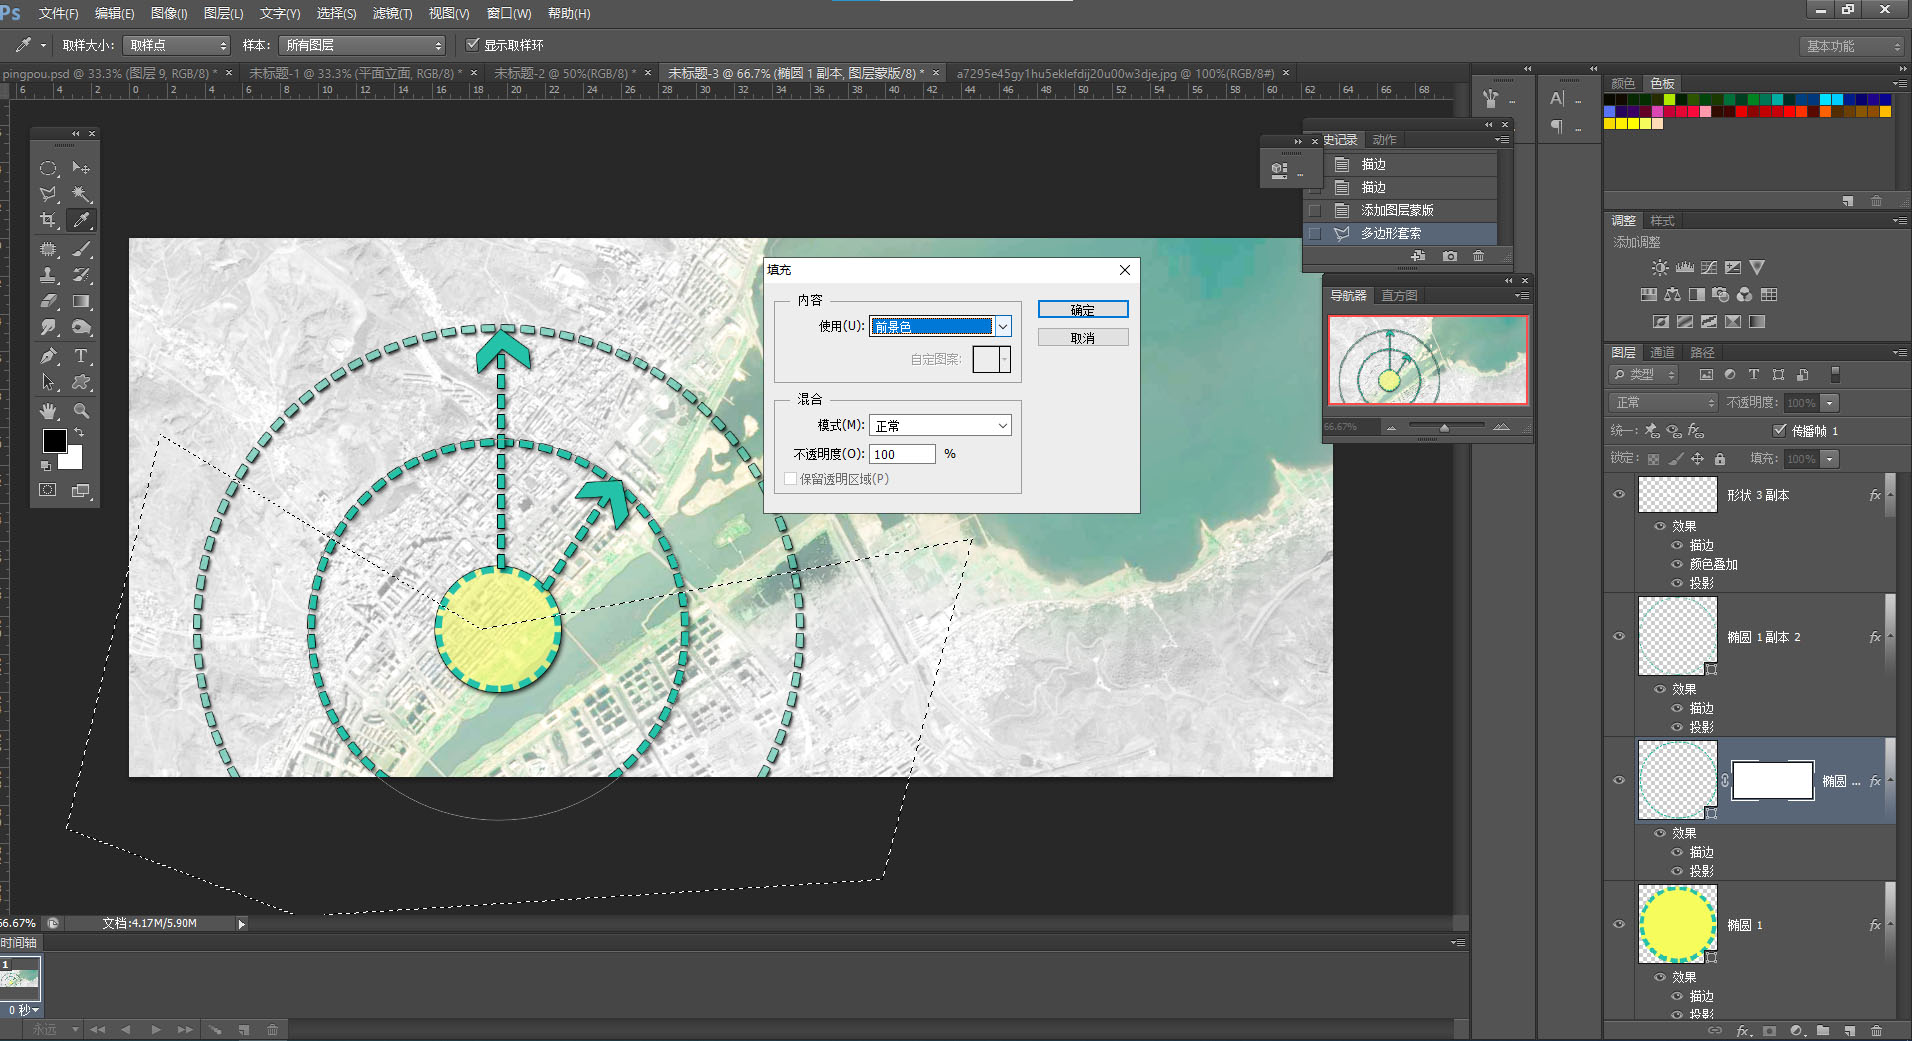Select the Eyedropper tool in the toolbox
Screen dimensions: 1912x1041
point(81,220)
